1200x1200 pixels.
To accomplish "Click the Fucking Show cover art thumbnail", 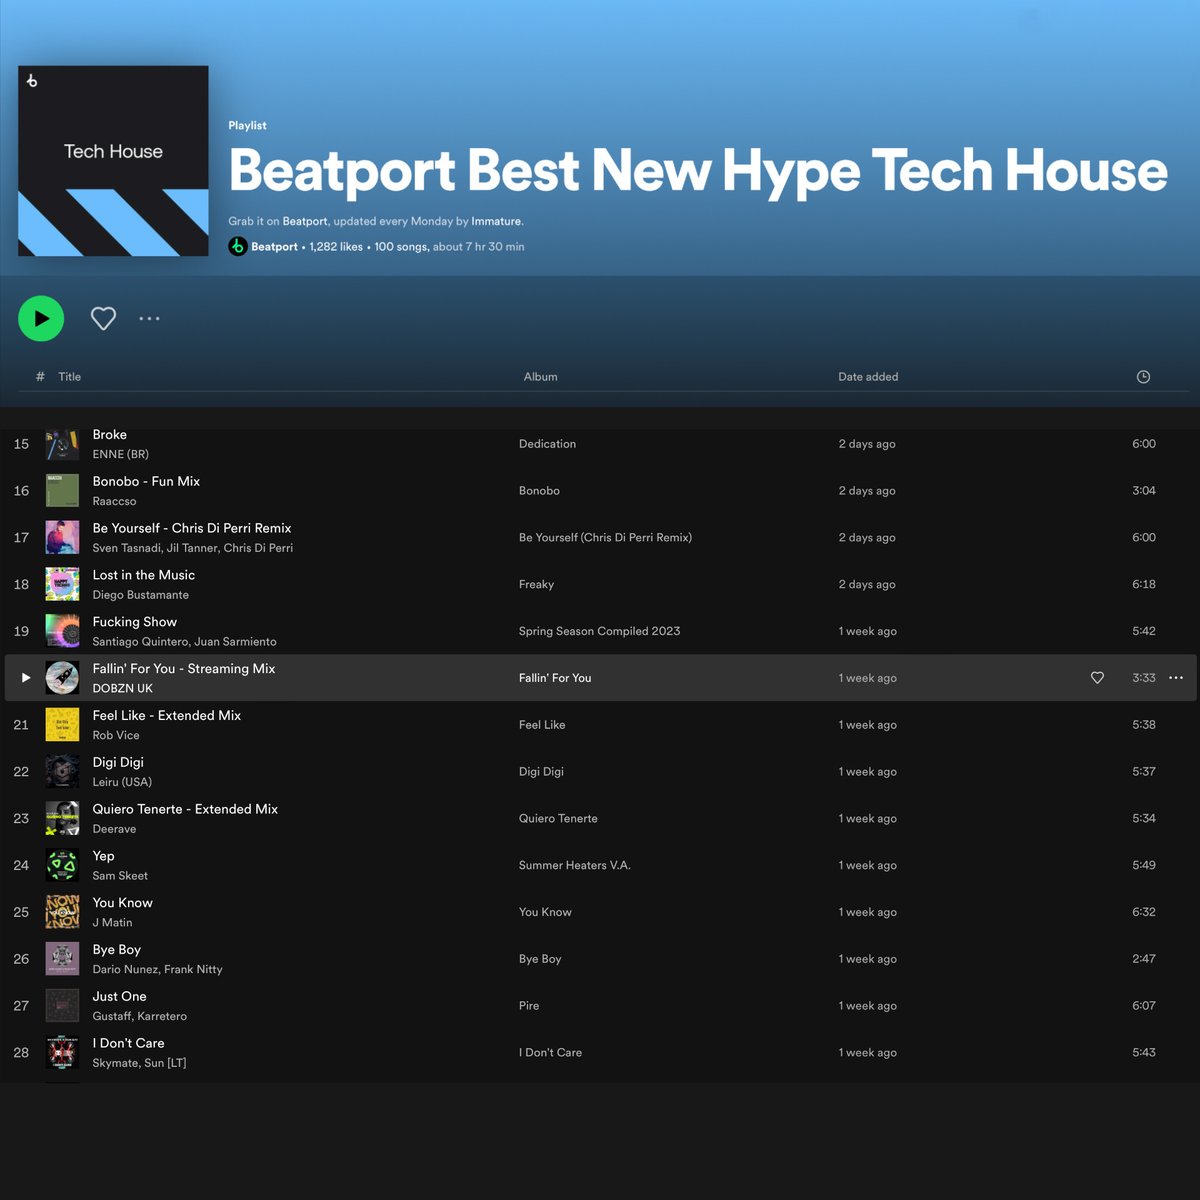I will tap(62, 631).
